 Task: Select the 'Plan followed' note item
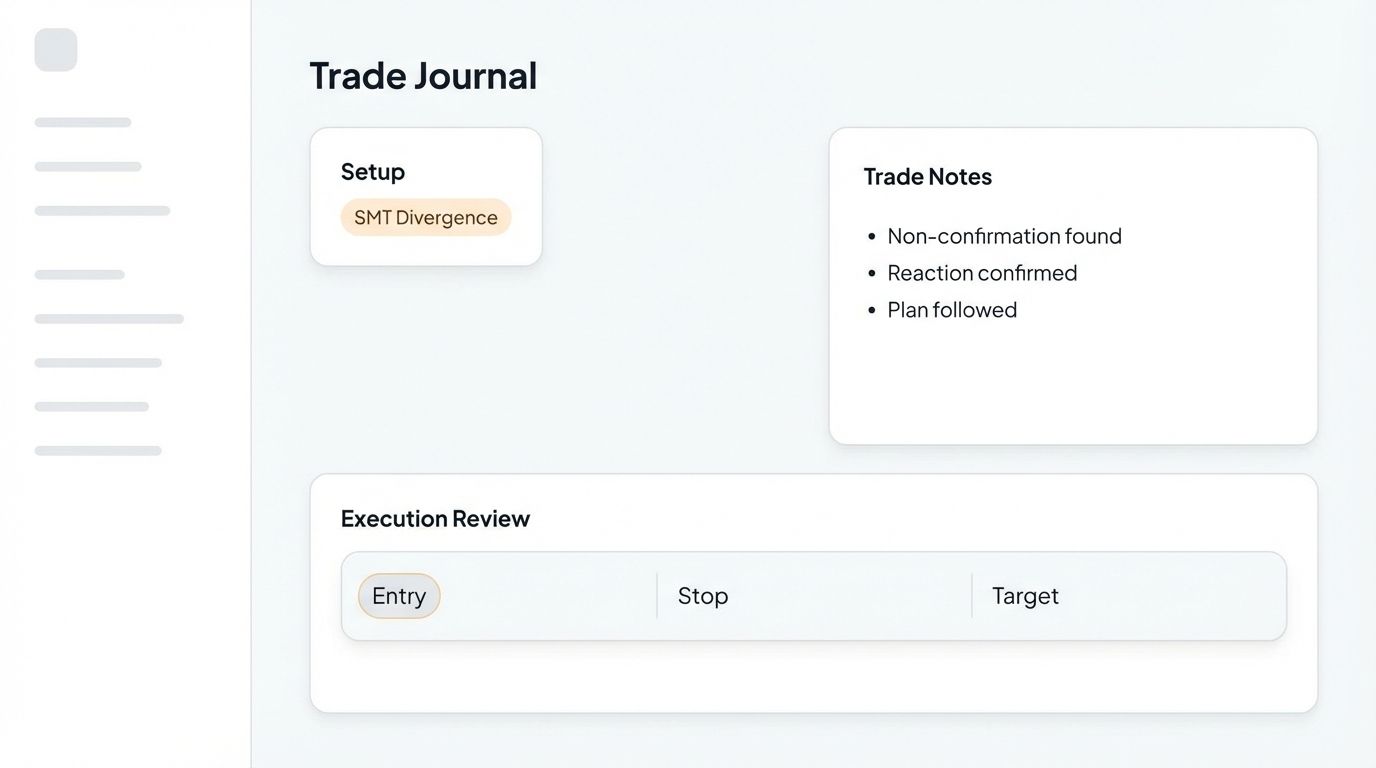click(952, 310)
